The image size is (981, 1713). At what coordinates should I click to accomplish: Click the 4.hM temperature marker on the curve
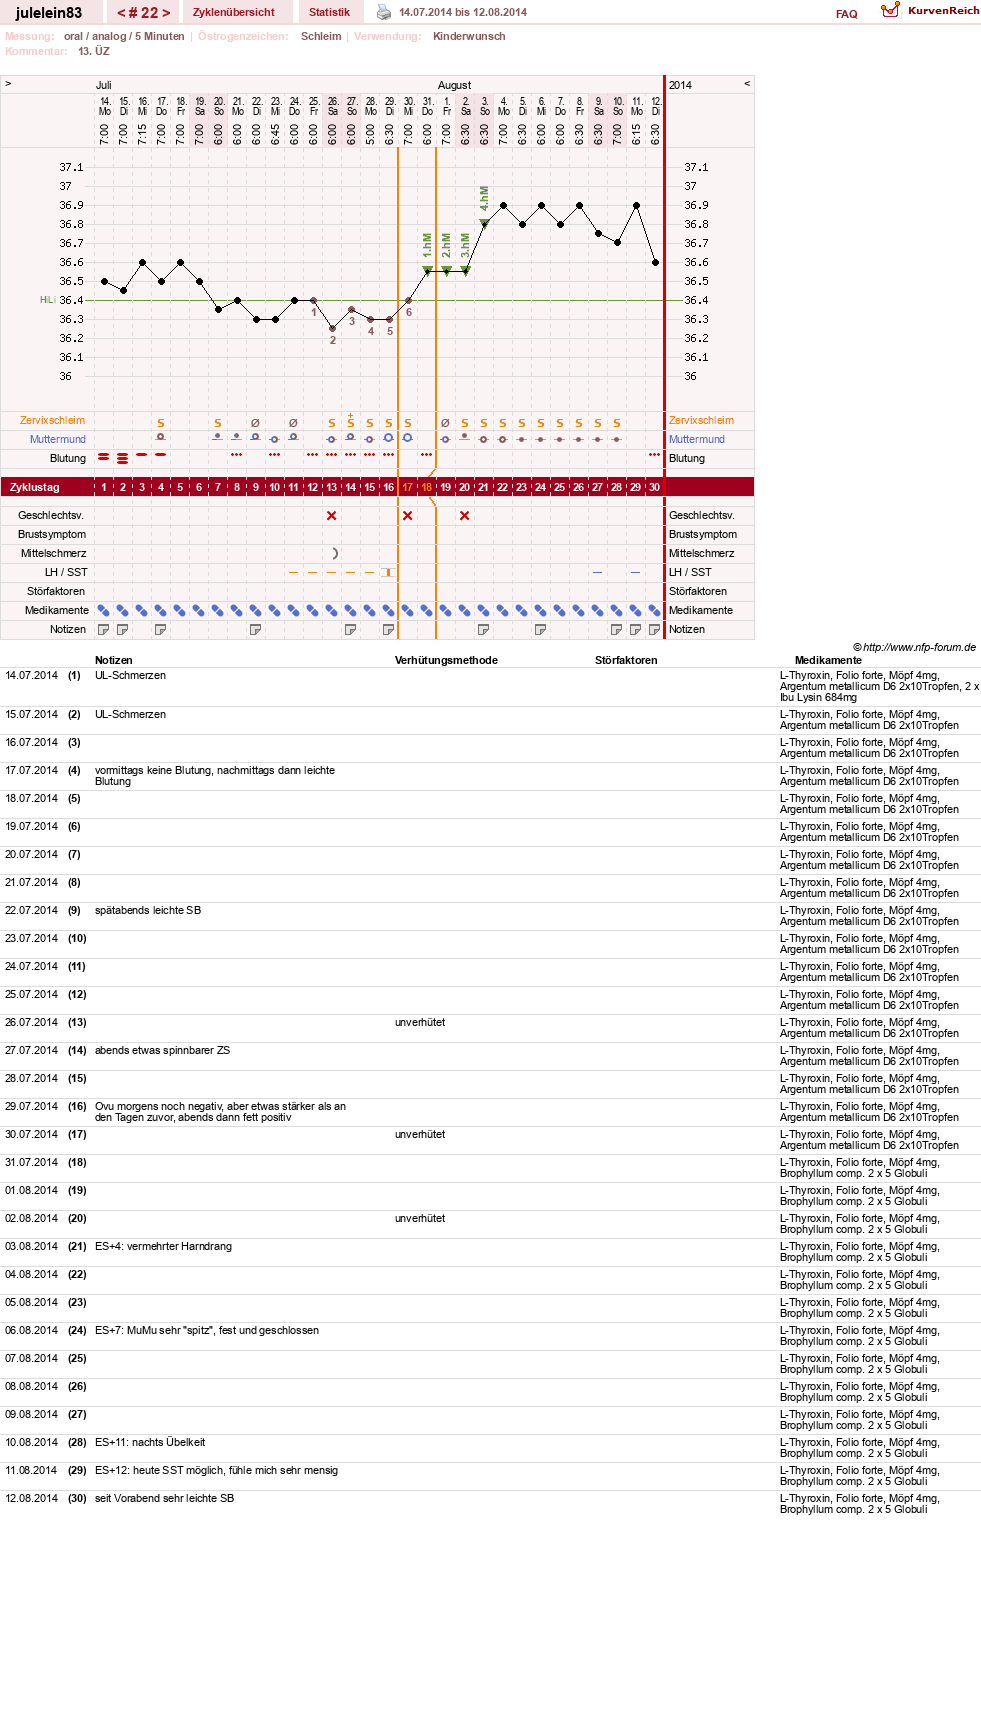click(484, 224)
